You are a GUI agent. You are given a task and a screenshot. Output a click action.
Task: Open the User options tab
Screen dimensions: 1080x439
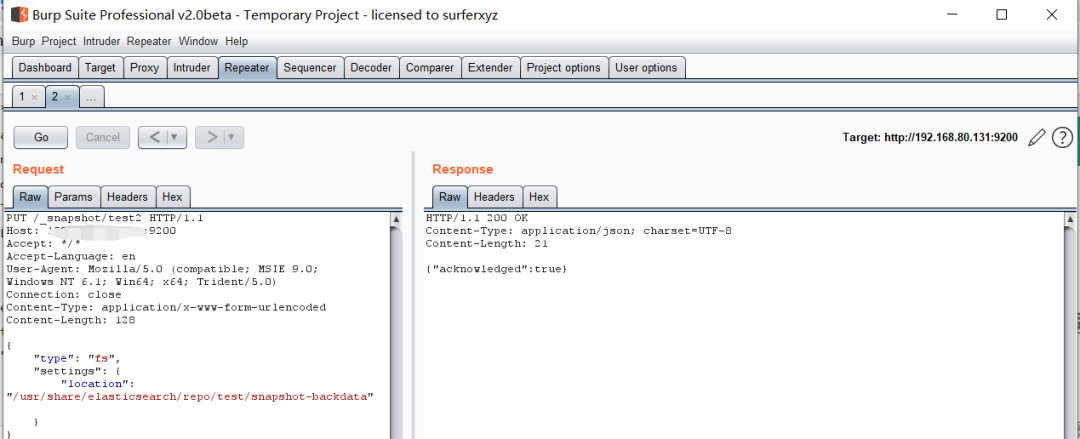click(646, 68)
